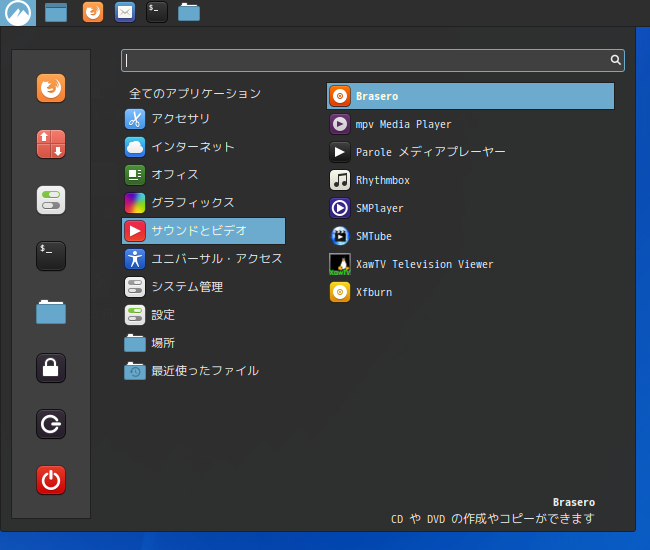
Task: Focus the menu search text field
Action: (x=373, y=61)
